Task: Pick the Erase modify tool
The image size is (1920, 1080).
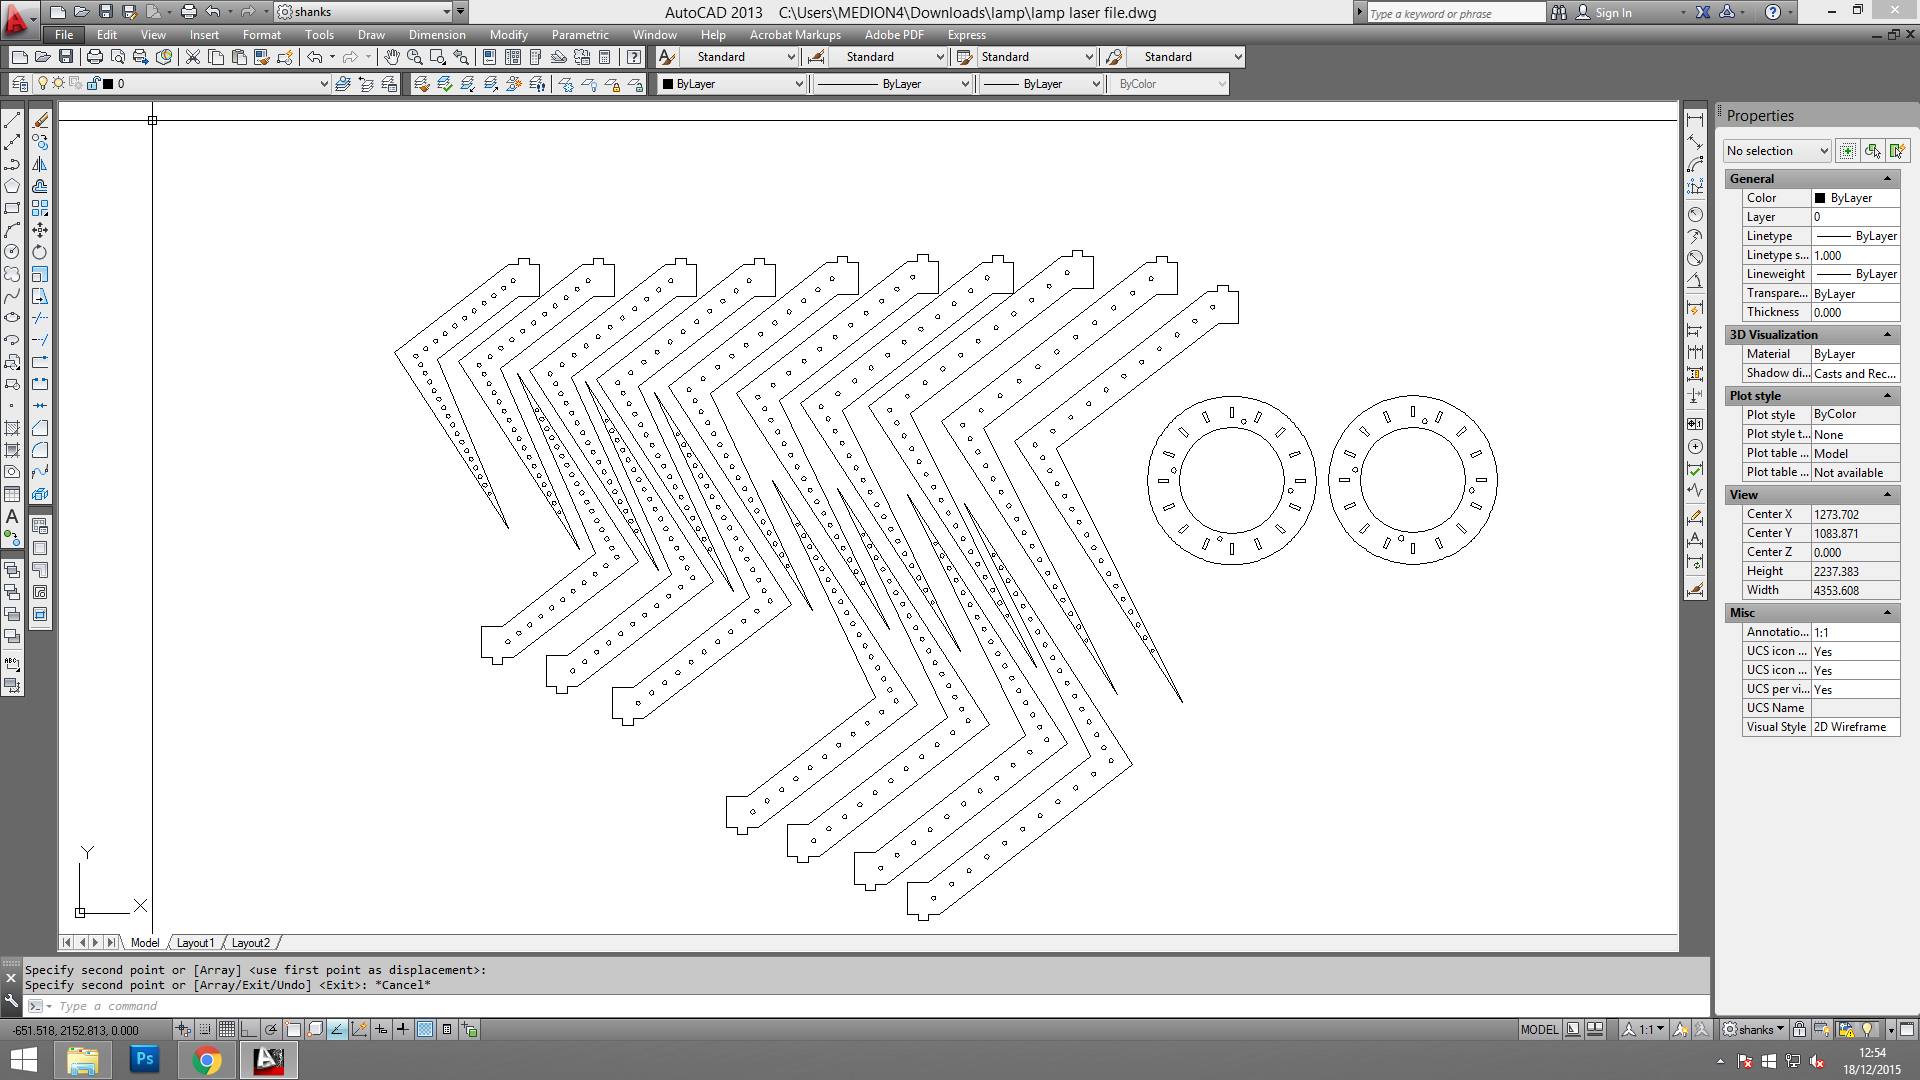Action: click(40, 120)
